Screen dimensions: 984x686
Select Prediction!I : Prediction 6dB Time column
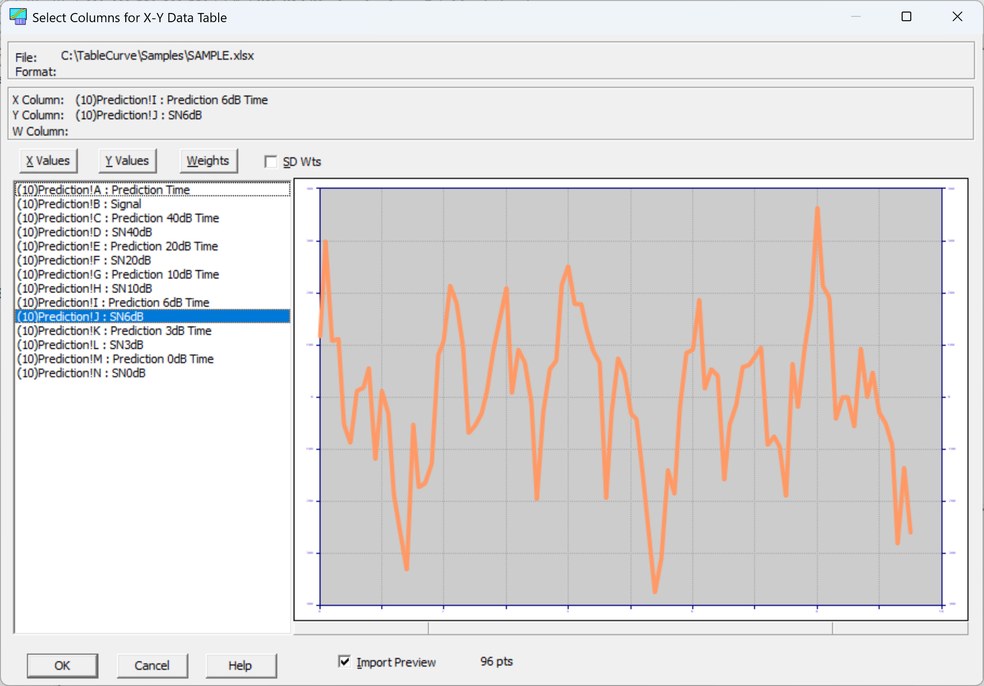[152, 303]
